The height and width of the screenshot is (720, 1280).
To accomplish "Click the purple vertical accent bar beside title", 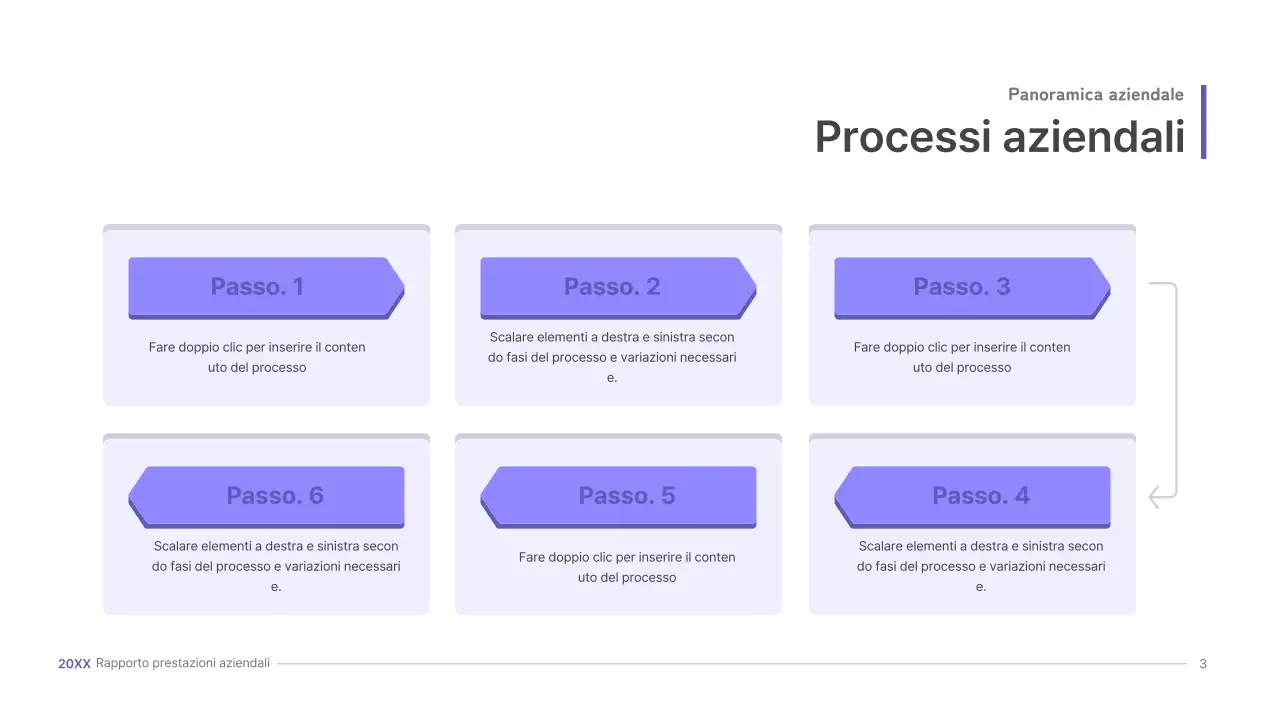I will [x=1203, y=122].
